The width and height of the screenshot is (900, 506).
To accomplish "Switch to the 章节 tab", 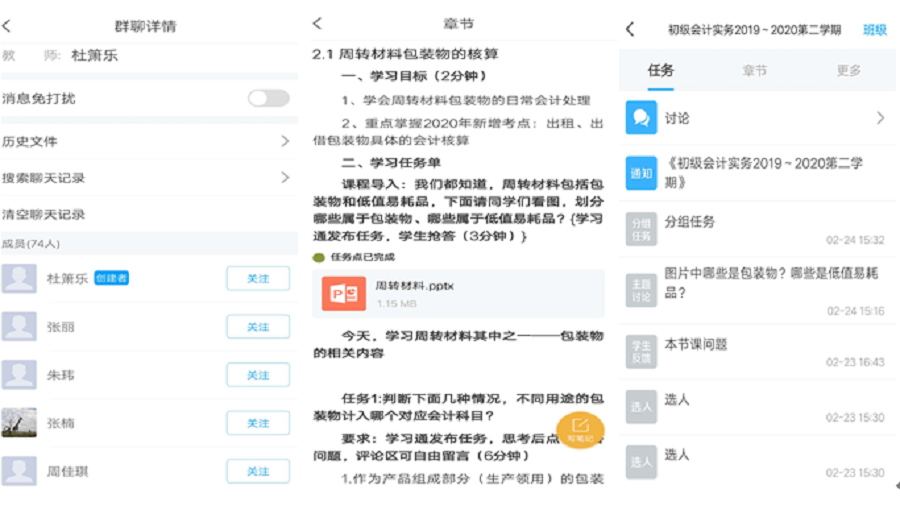I will click(x=754, y=70).
